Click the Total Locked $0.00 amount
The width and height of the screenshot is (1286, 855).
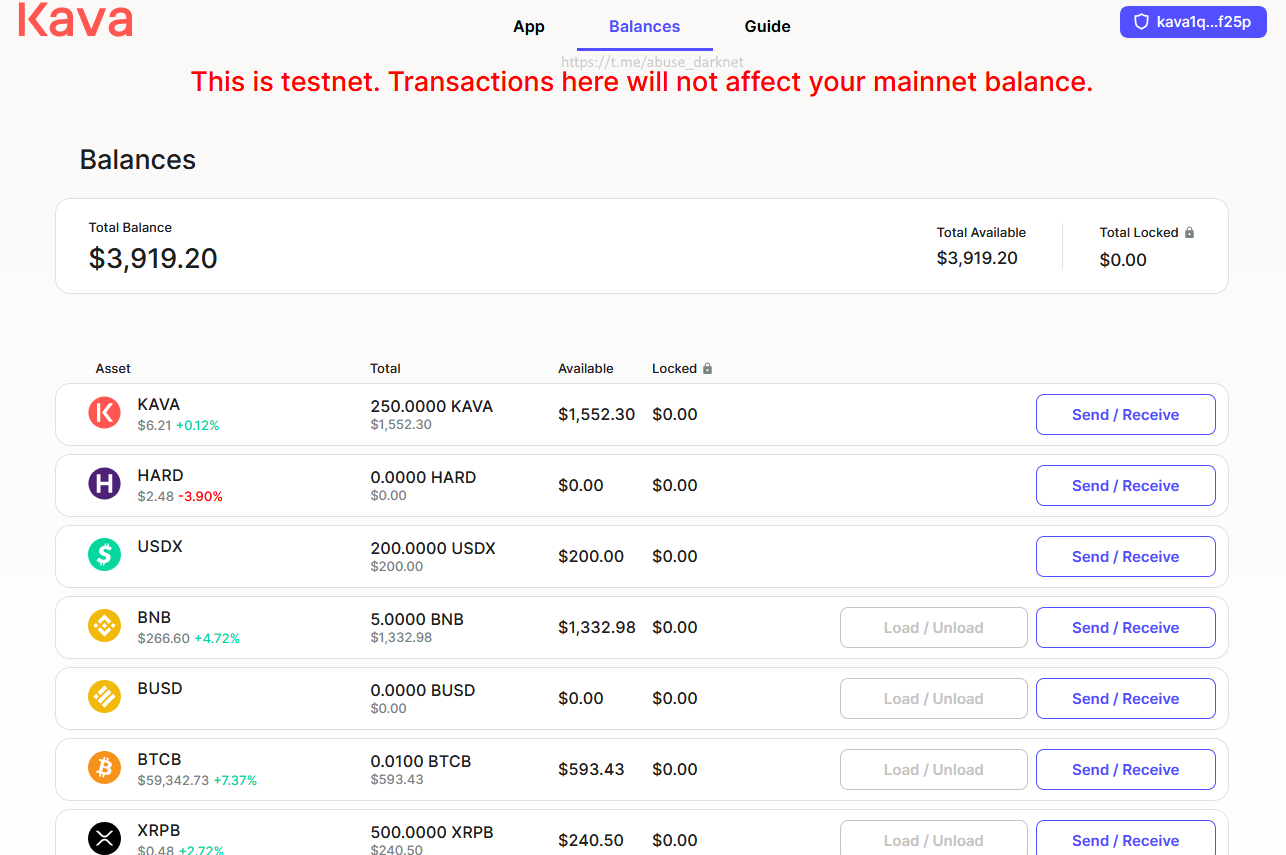tap(1123, 260)
